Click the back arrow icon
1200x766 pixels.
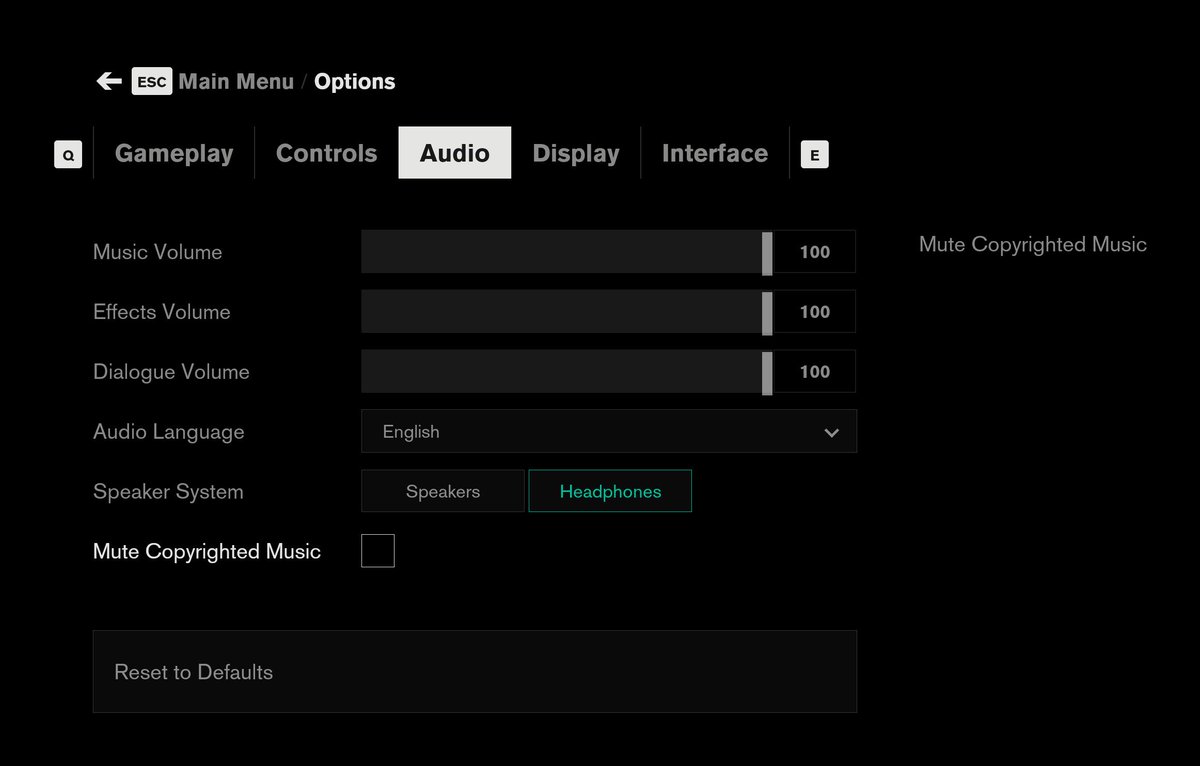pyautogui.click(x=108, y=81)
